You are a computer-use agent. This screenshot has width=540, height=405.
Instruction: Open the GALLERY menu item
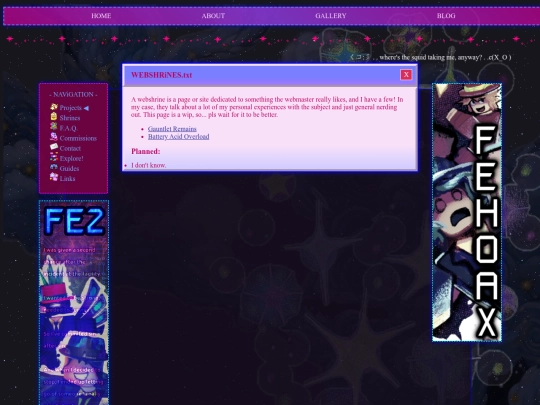point(331,16)
